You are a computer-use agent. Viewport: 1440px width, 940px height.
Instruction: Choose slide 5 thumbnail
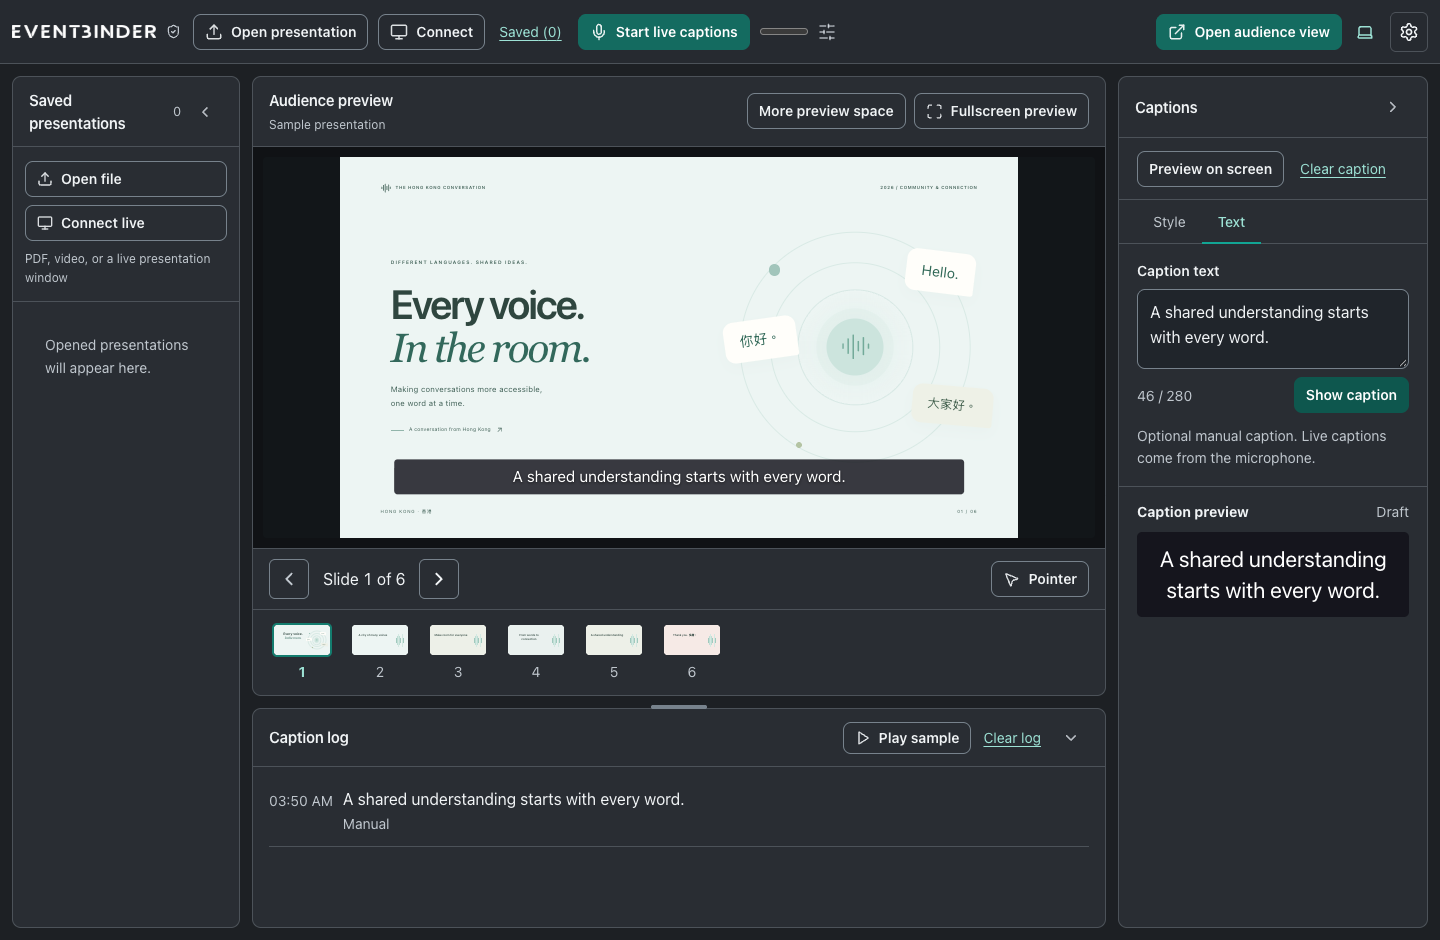pyautogui.click(x=614, y=640)
